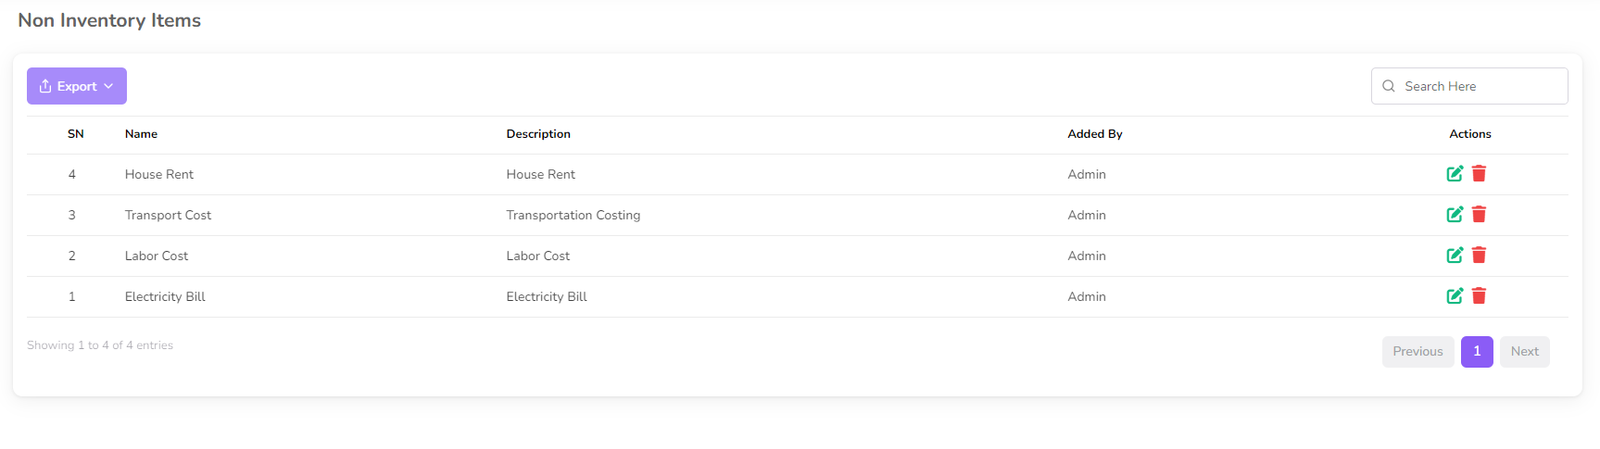
Task: Delete the House Rent item
Action: [1479, 174]
